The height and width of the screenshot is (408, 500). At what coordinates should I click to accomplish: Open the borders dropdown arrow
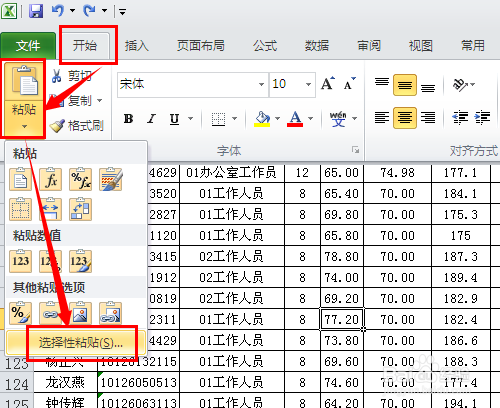(235, 118)
